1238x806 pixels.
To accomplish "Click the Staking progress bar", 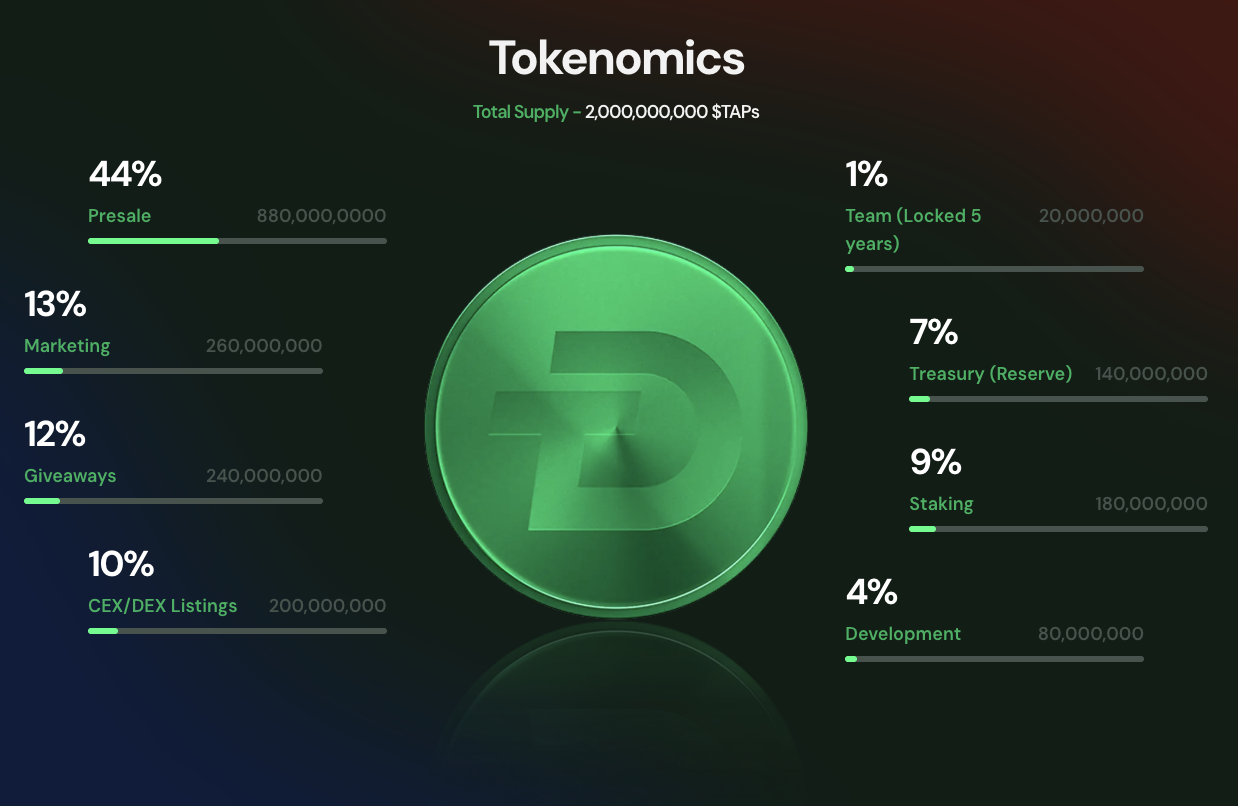I will click(x=1058, y=529).
